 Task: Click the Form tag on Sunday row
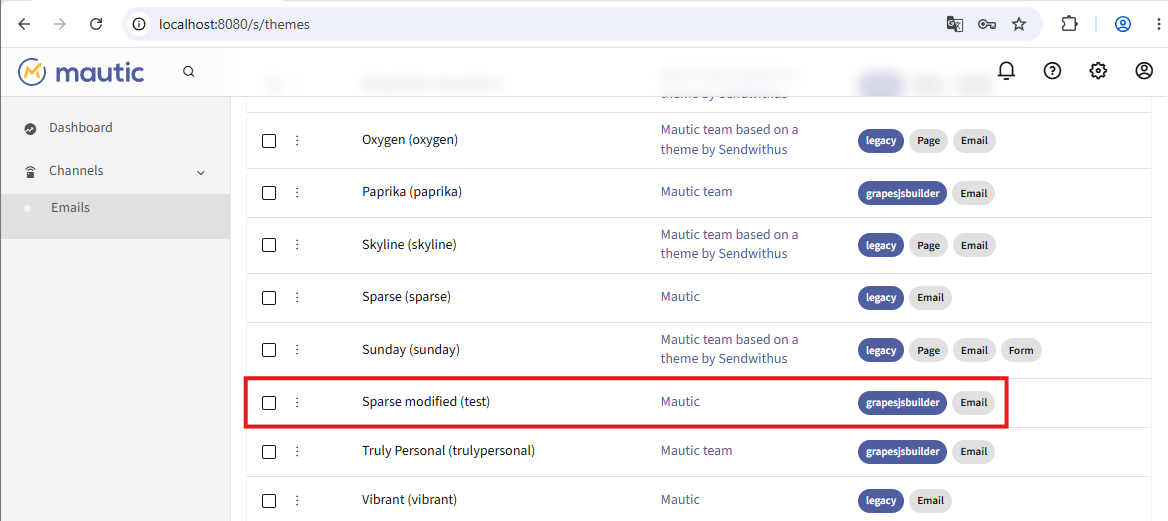tap(1021, 350)
